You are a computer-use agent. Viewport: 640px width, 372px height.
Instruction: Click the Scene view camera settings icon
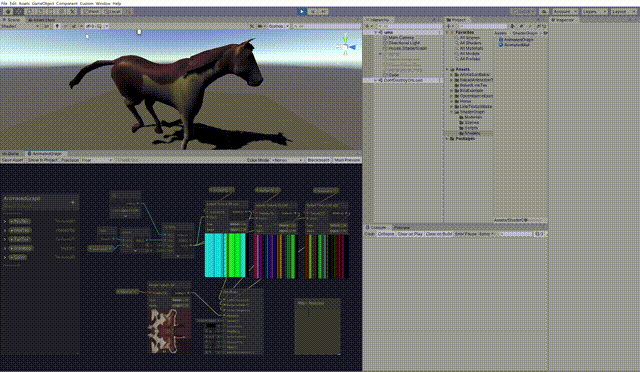[x=261, y=26]
